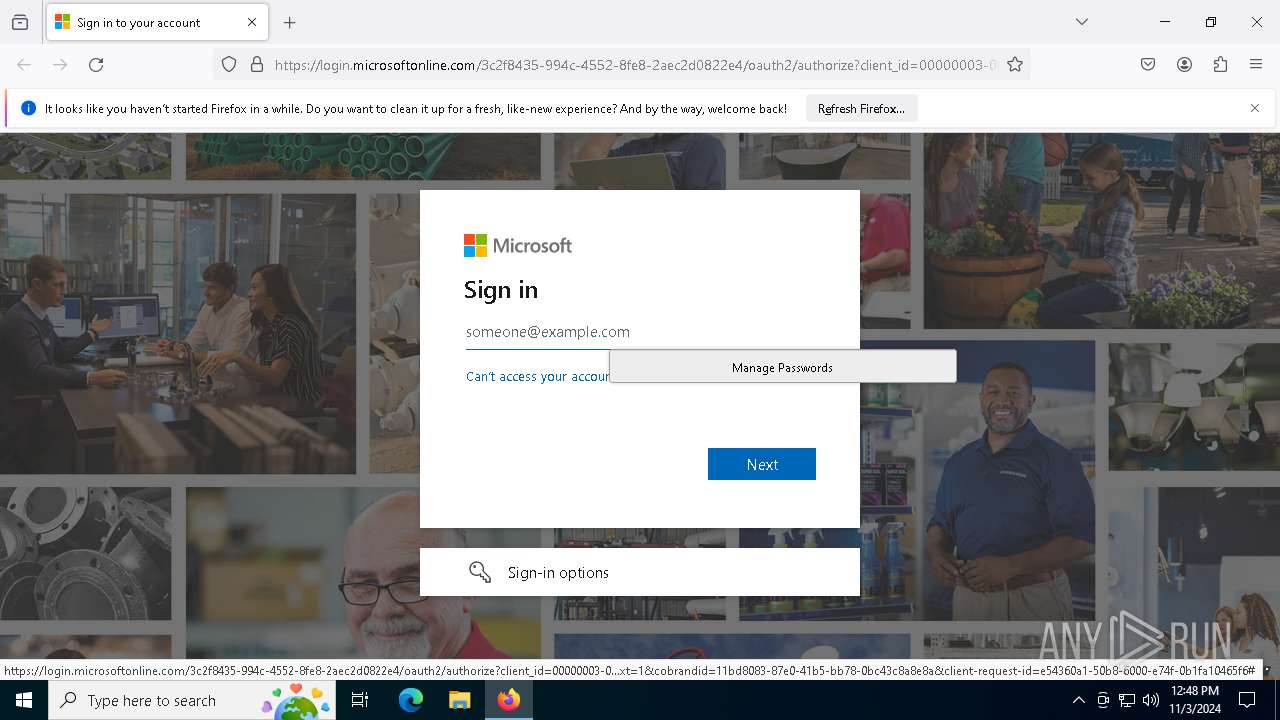Reload the current page
The image size is (1280, 720).
pos(96,65)
